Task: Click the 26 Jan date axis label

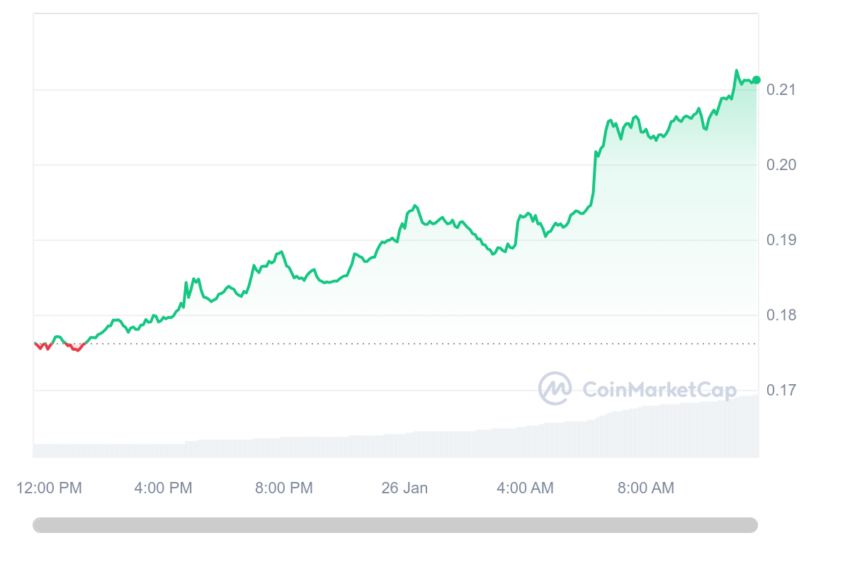Action: pos(404,488)
